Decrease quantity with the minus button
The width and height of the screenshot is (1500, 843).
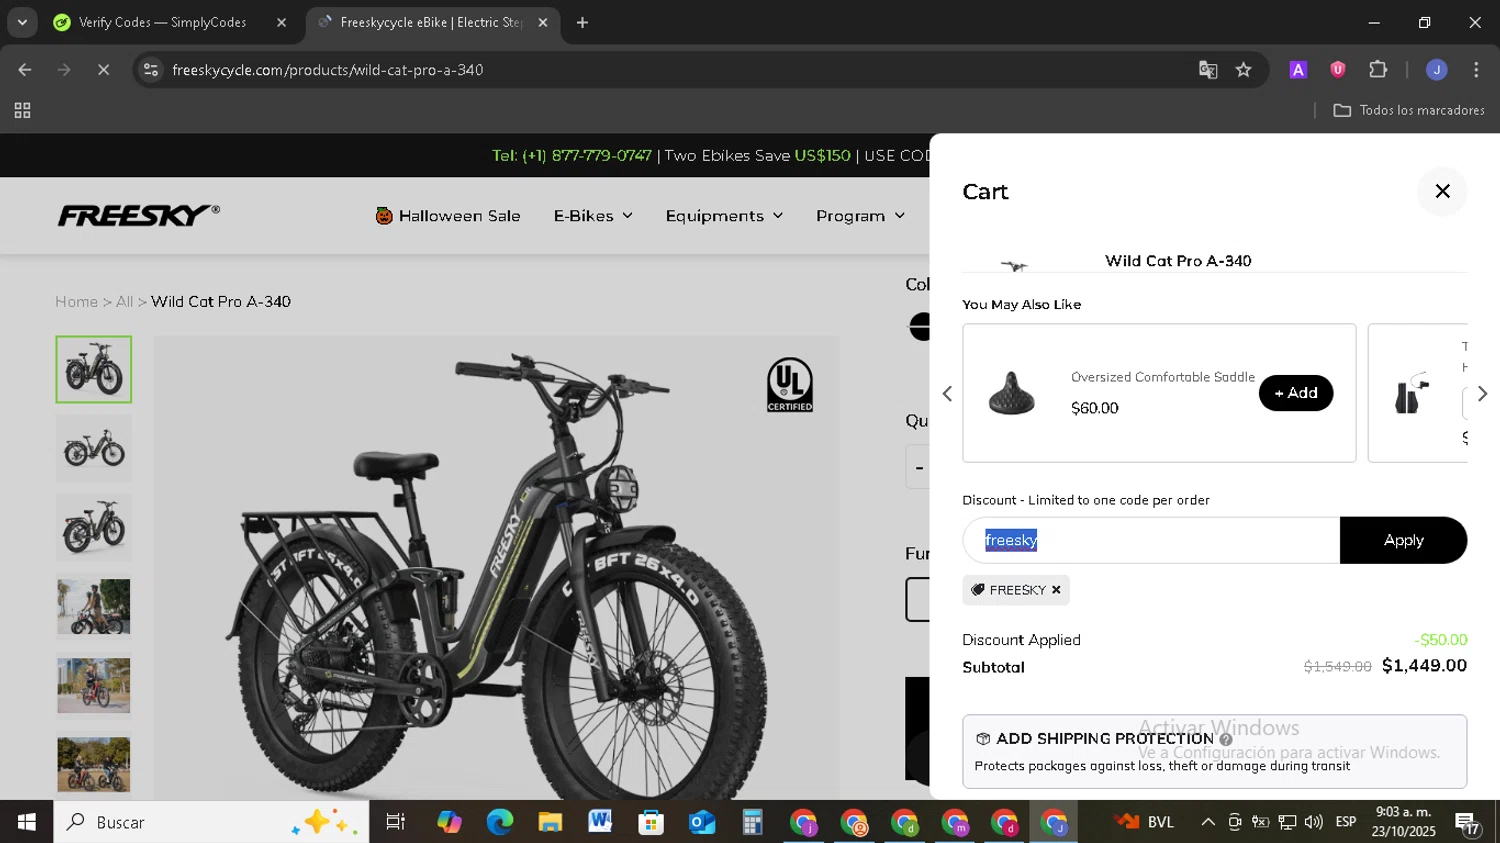(x=919, y=467)
